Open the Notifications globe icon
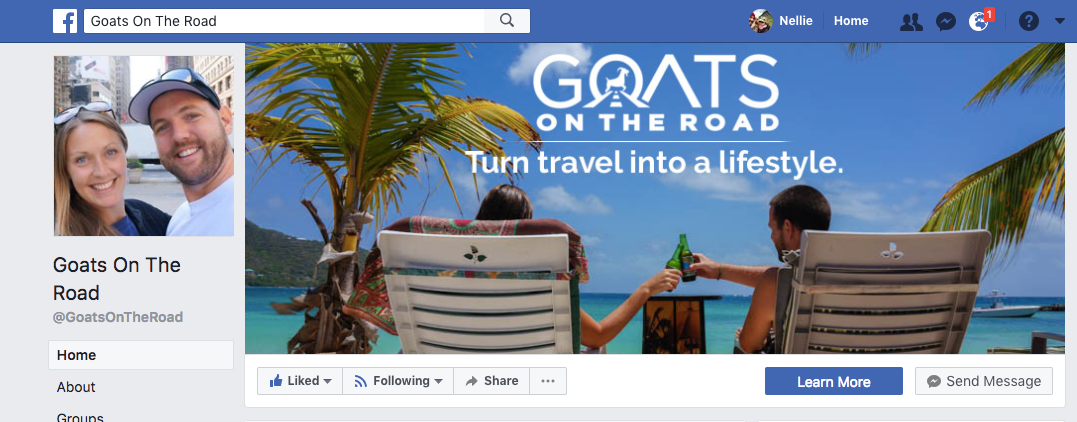Image resolution: width=1077 pixels, height=422 pixels. click(979, 21)
